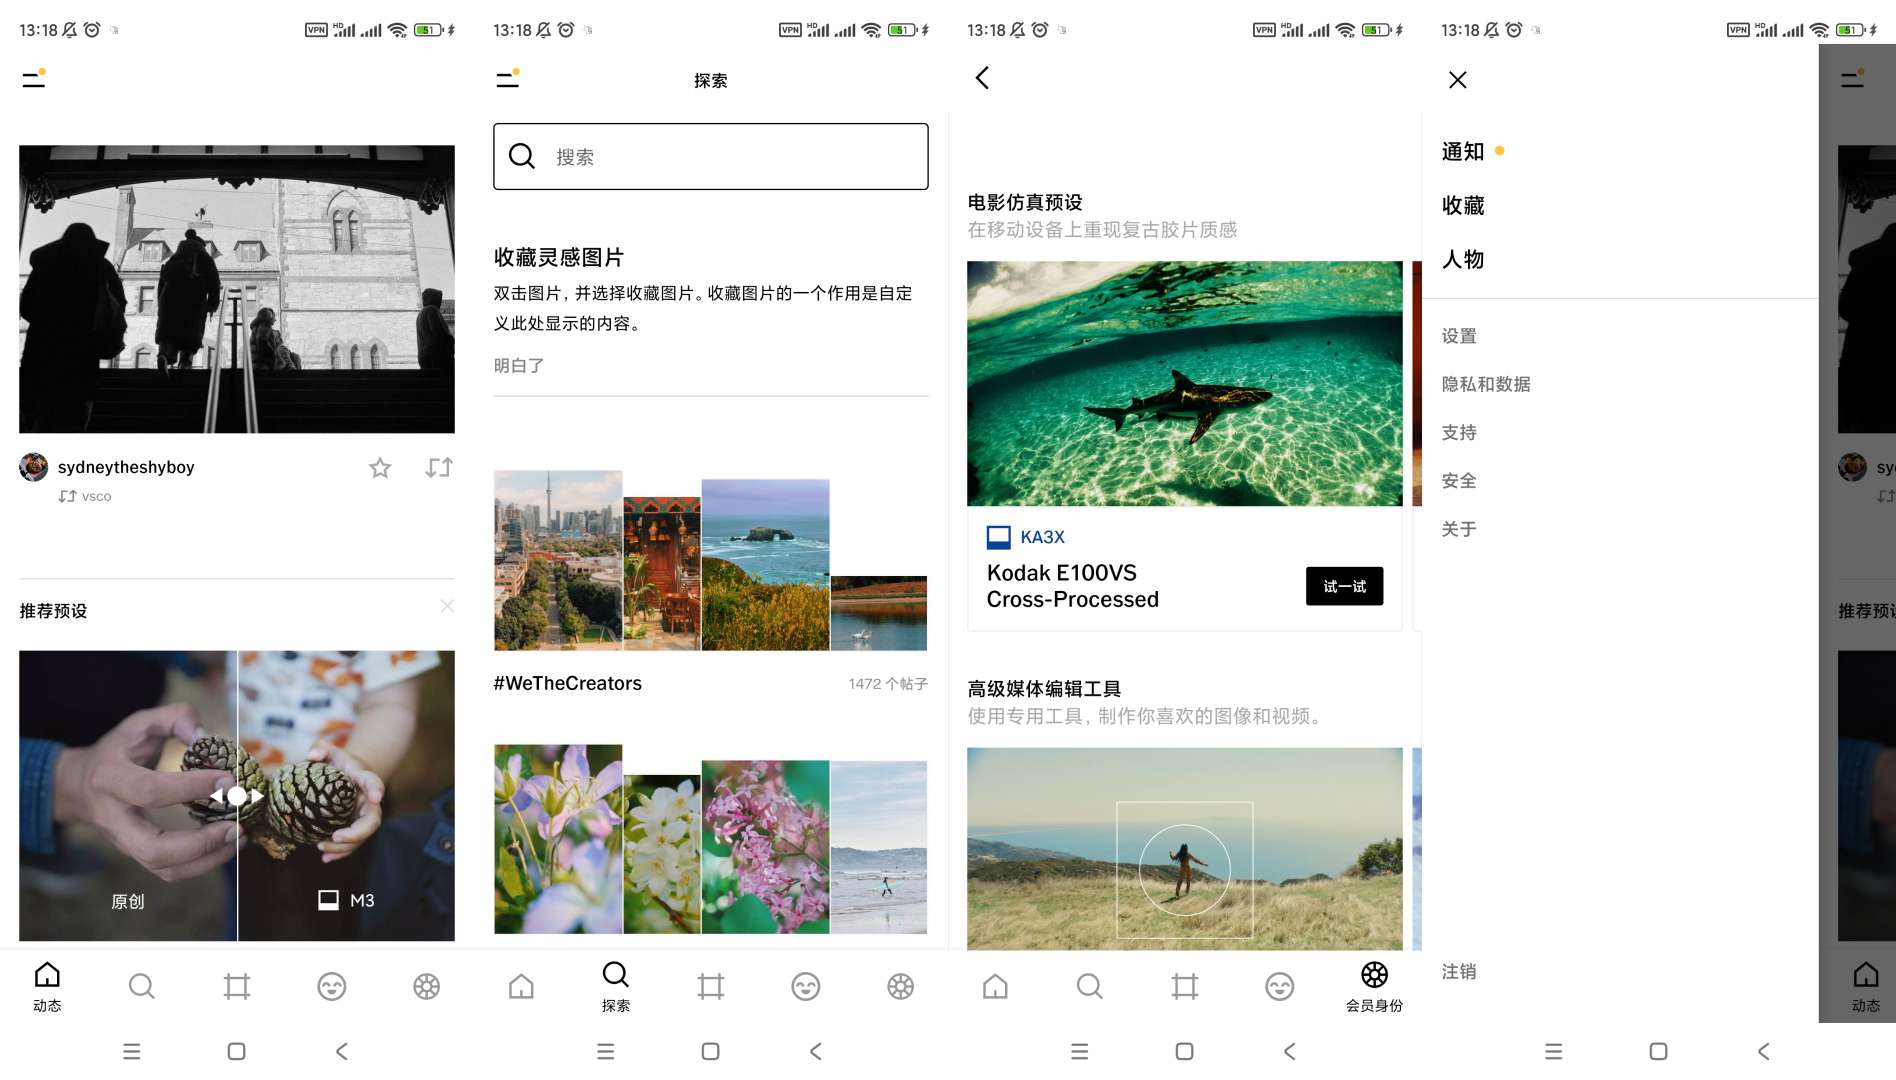Open the #WeTheCreators photo collage

click(x=711, y=561)
